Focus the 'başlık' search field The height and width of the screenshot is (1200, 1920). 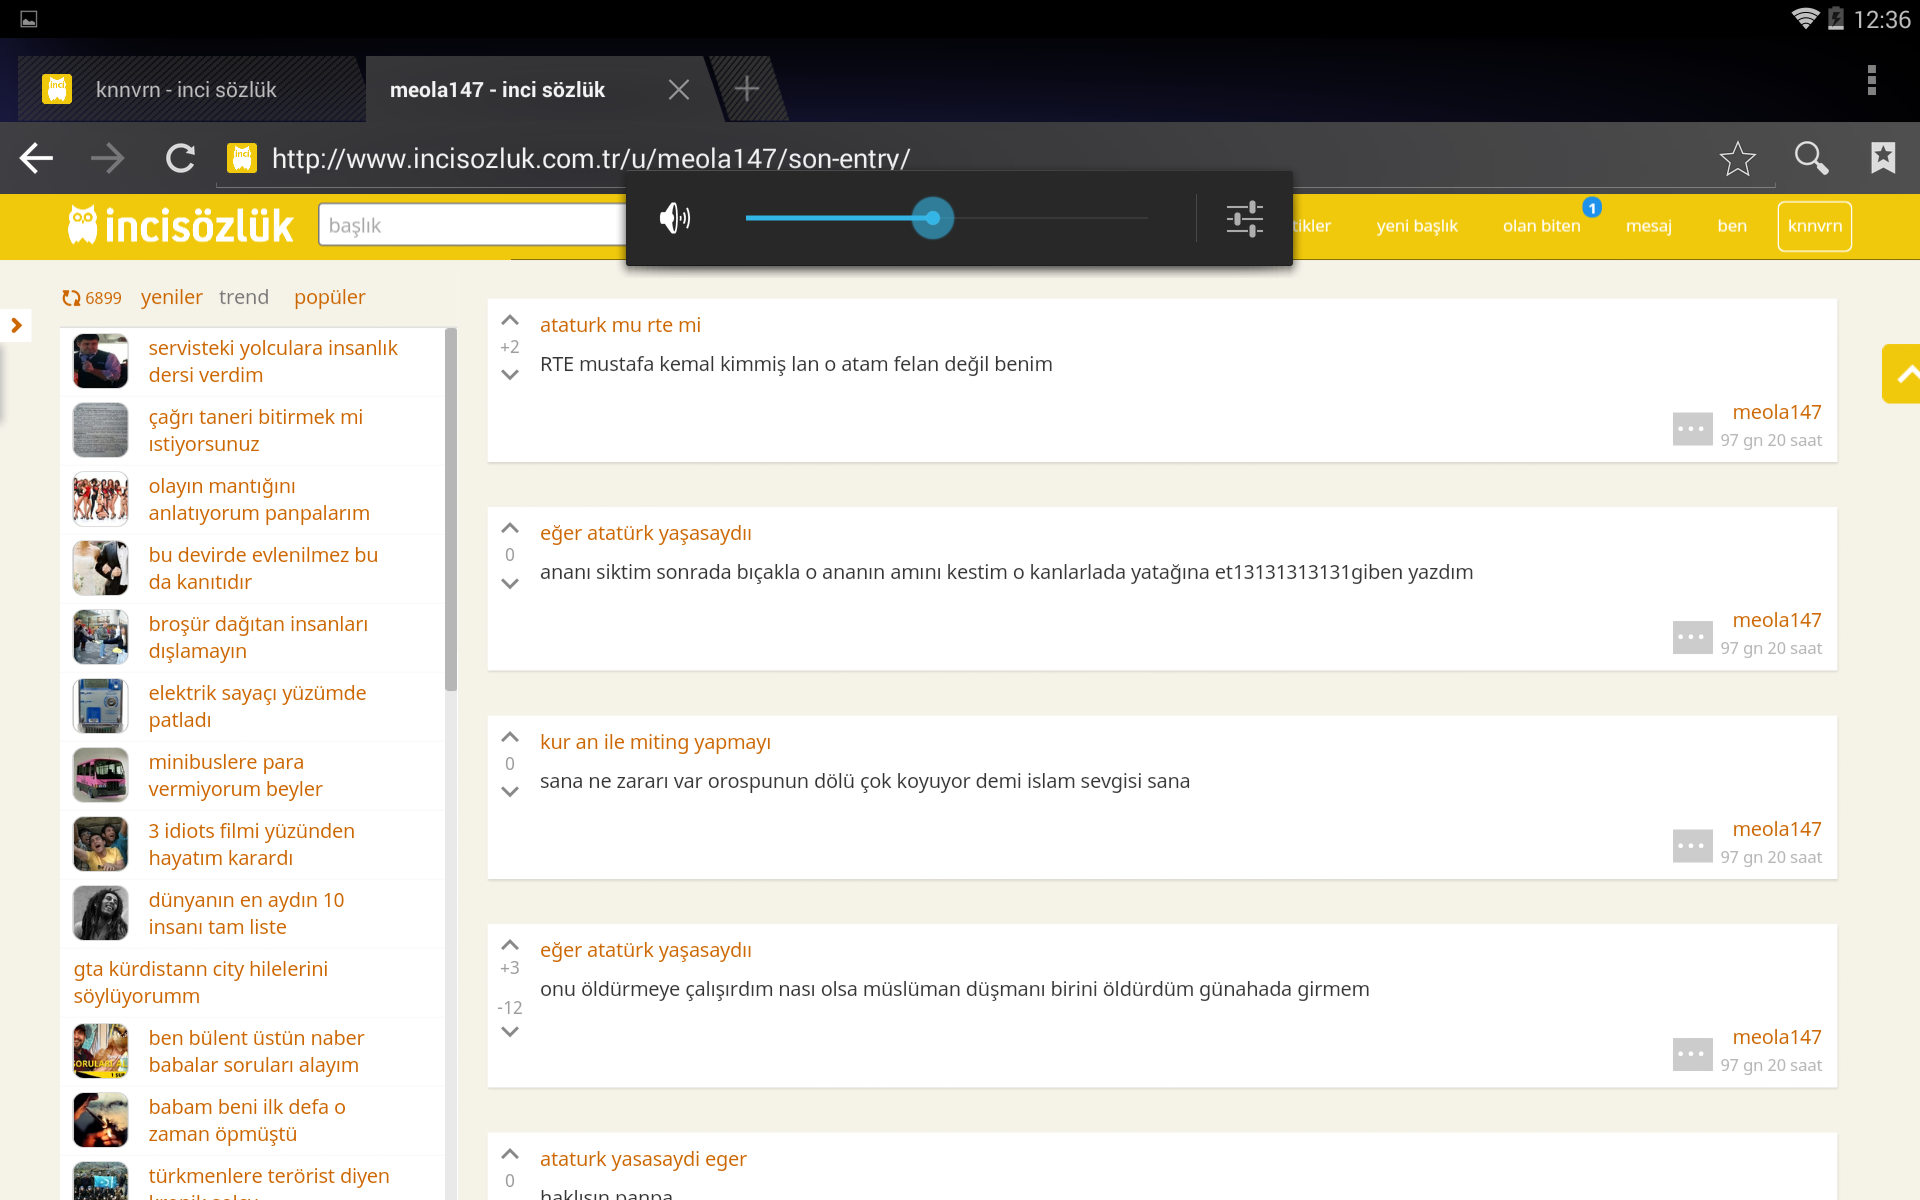470,225
